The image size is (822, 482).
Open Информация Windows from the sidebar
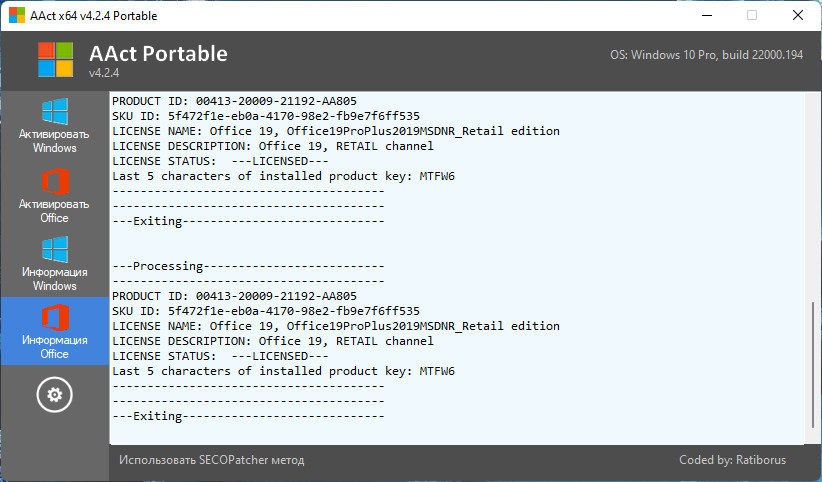[x=54, y=264]
